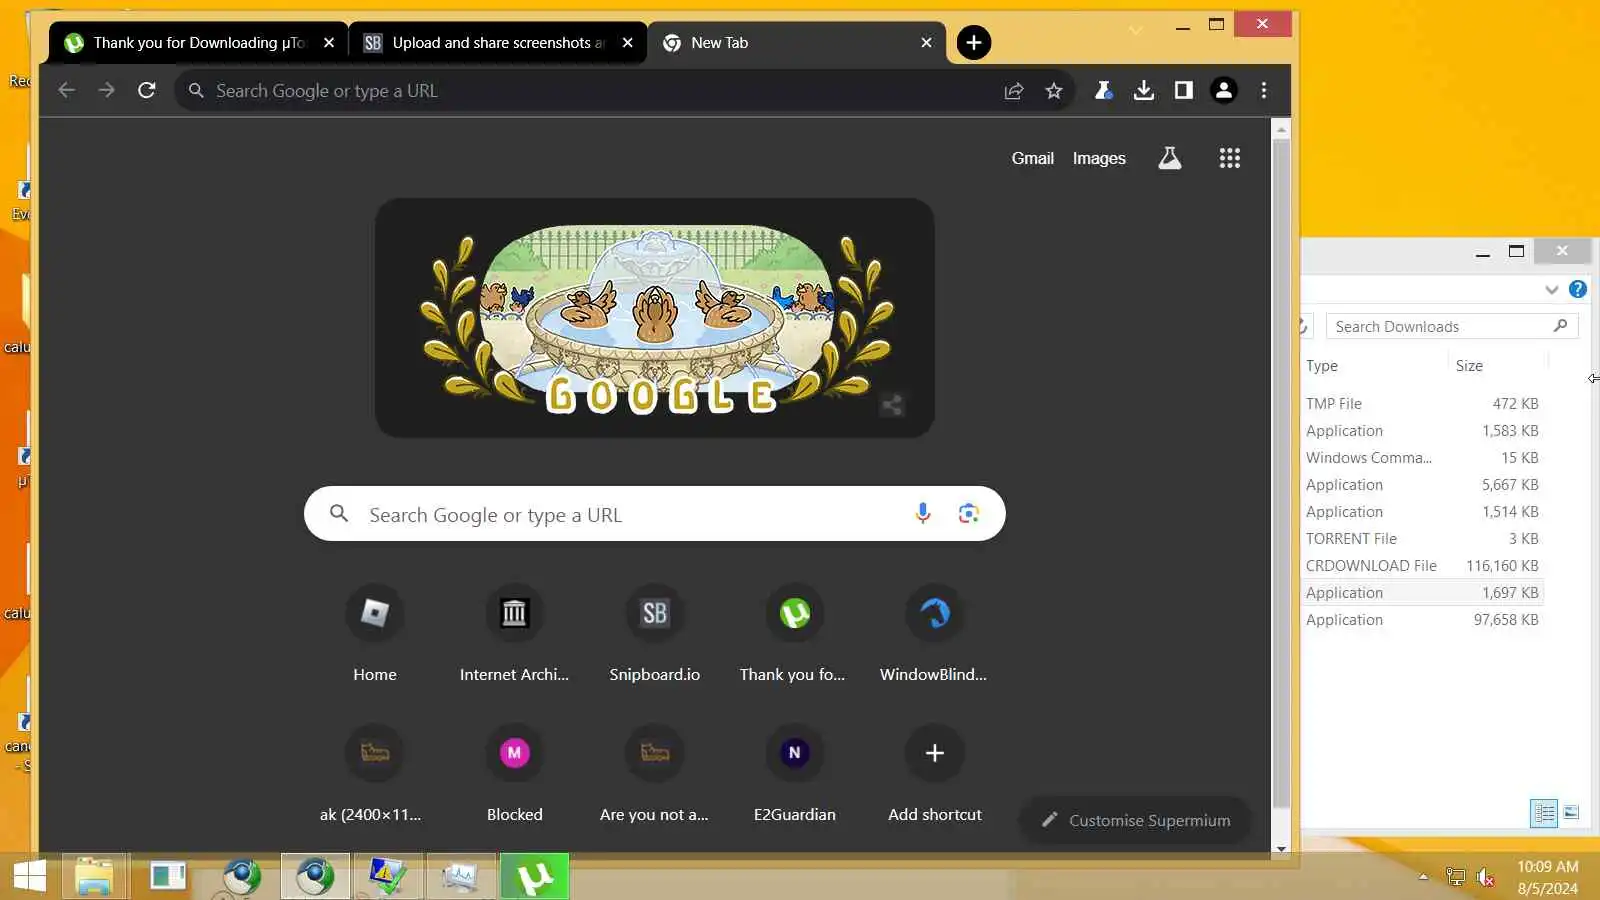The image size is (1600, 900).
Task: Select the Windows Command row in Explorer
Action: click(1422, 458)
